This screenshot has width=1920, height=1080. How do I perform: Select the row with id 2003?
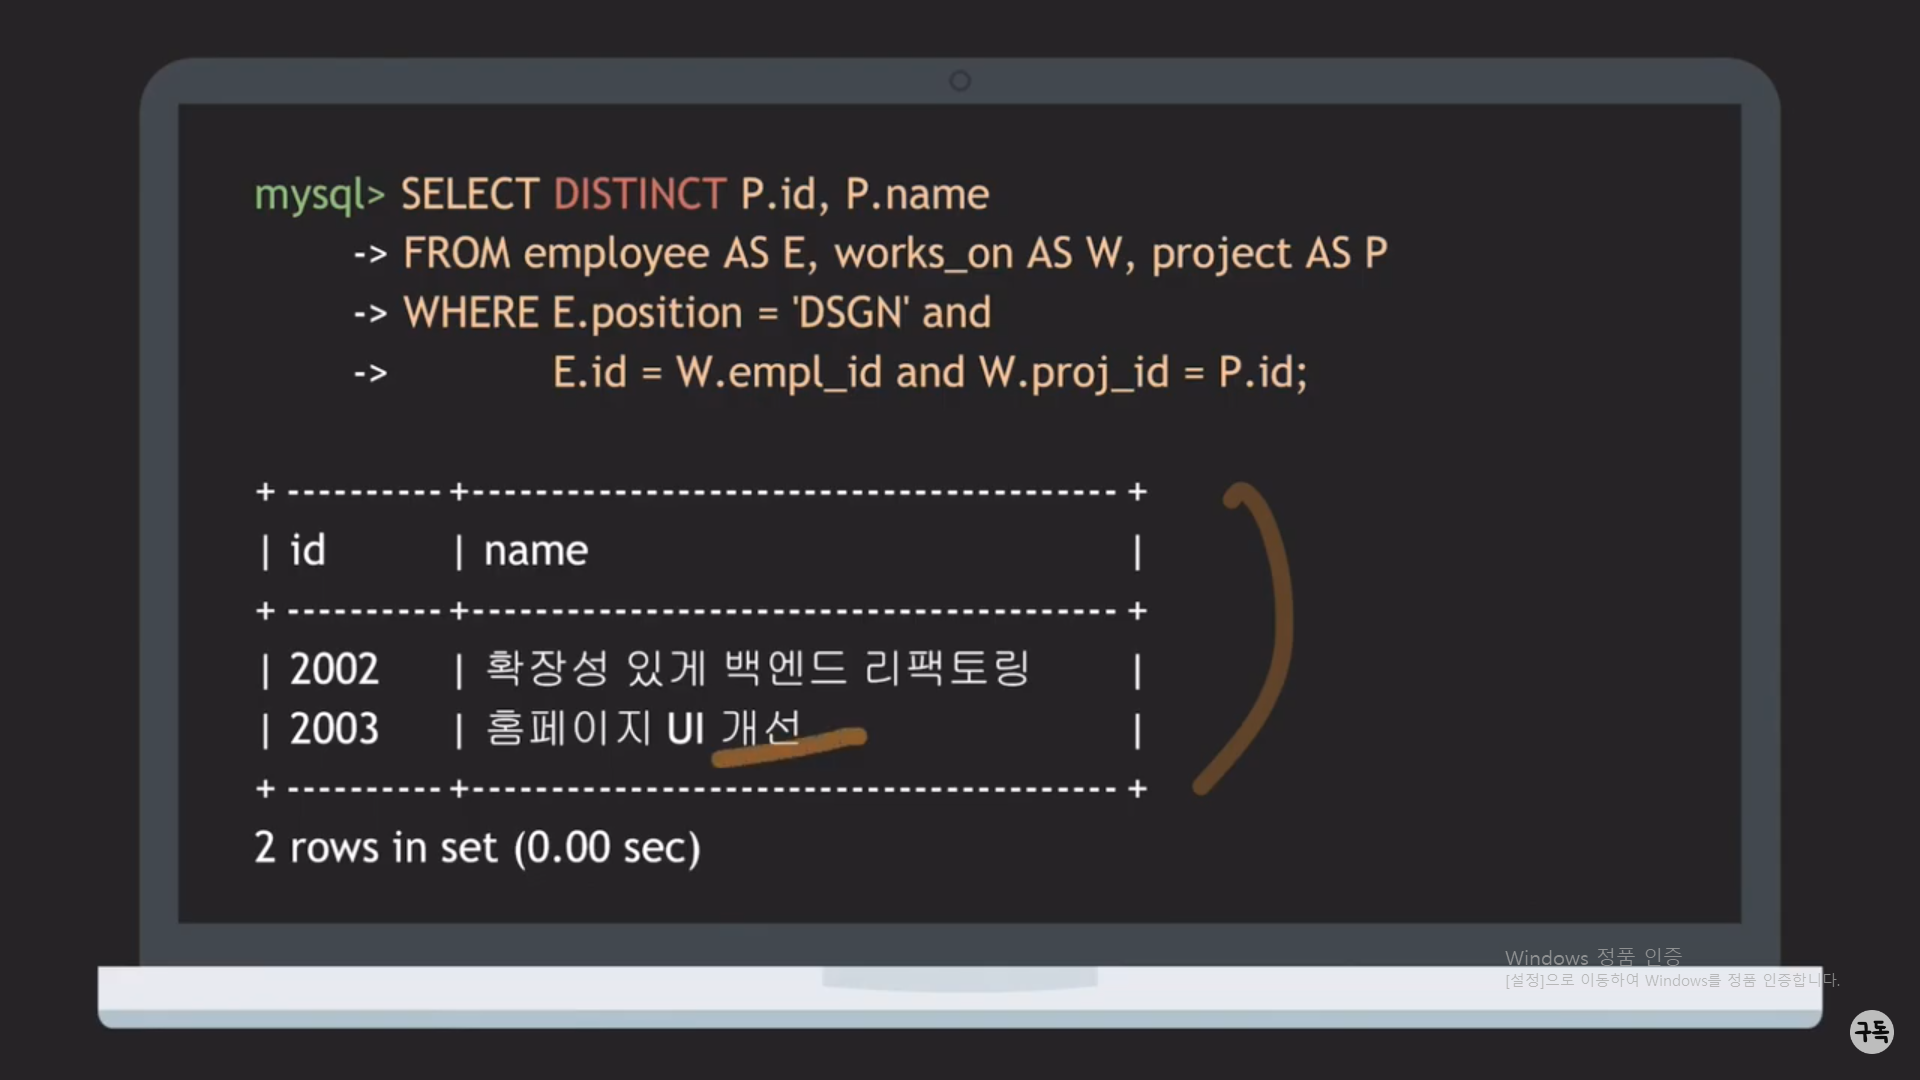click(334, 728)
